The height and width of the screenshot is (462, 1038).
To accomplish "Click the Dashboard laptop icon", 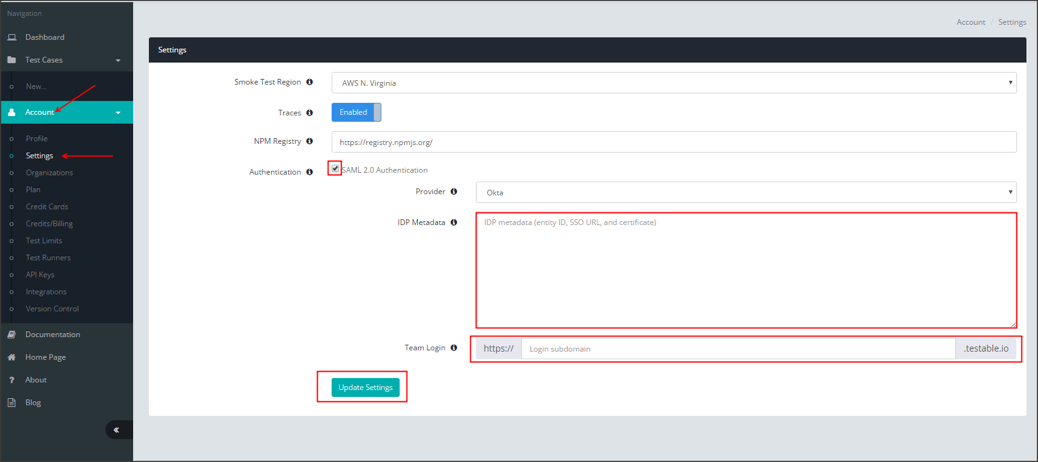I will pyautogui.click(x=12, y=37).
